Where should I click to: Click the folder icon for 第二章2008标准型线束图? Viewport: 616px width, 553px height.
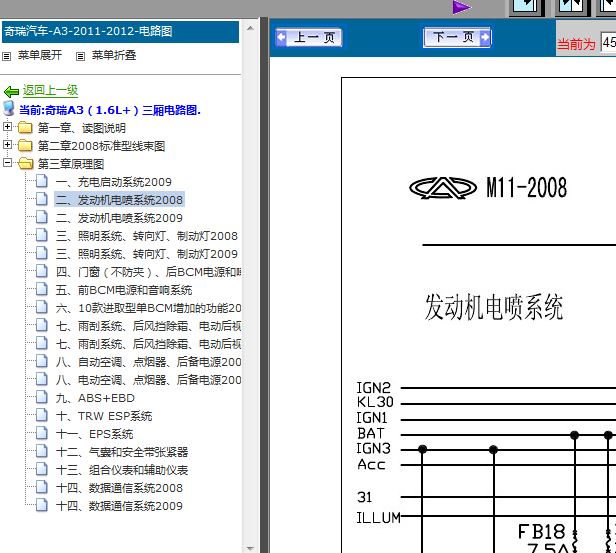(25, 145)
